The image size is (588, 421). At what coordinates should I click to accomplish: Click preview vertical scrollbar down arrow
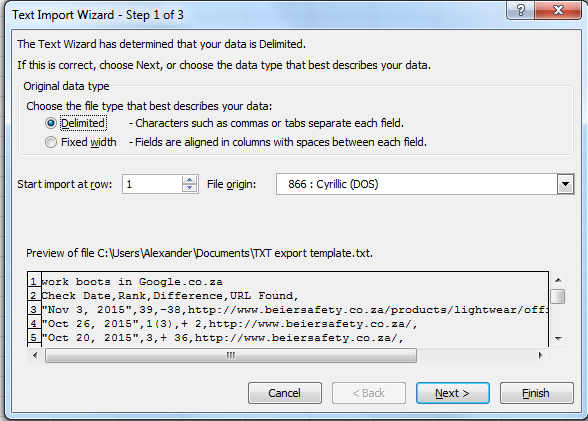coord(558,338)
